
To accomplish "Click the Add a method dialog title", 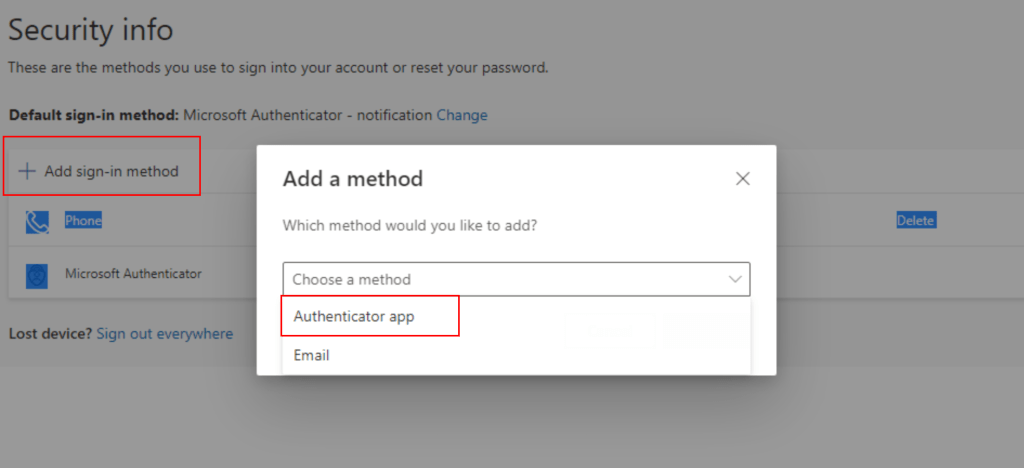I will (x=353, y=179).
